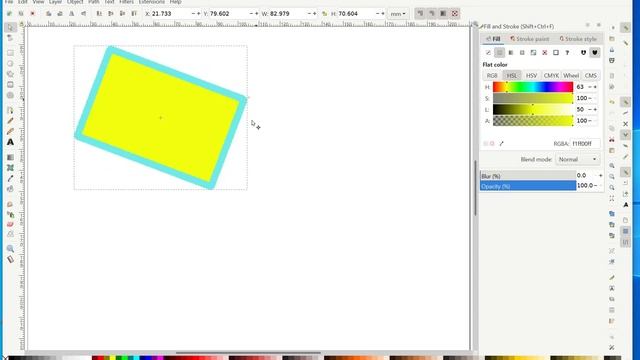
Task: Switch to HSL color mode
Action: [512, 76]
